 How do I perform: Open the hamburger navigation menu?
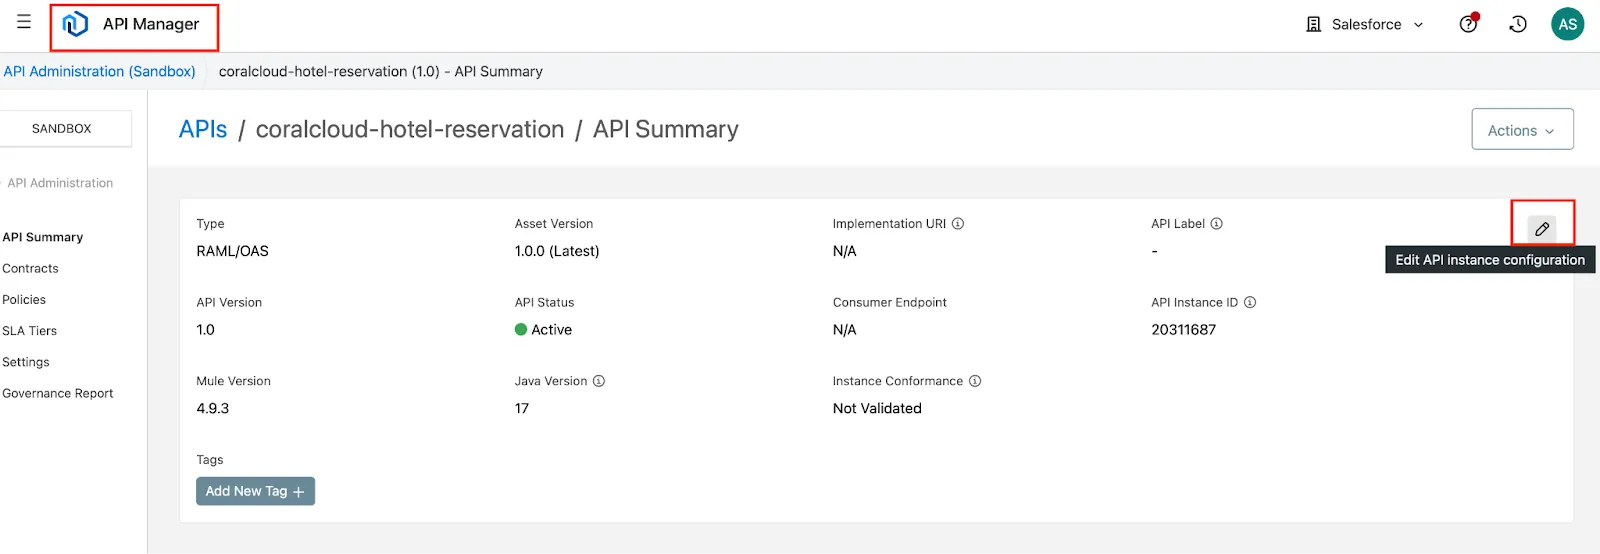[24, 22]
